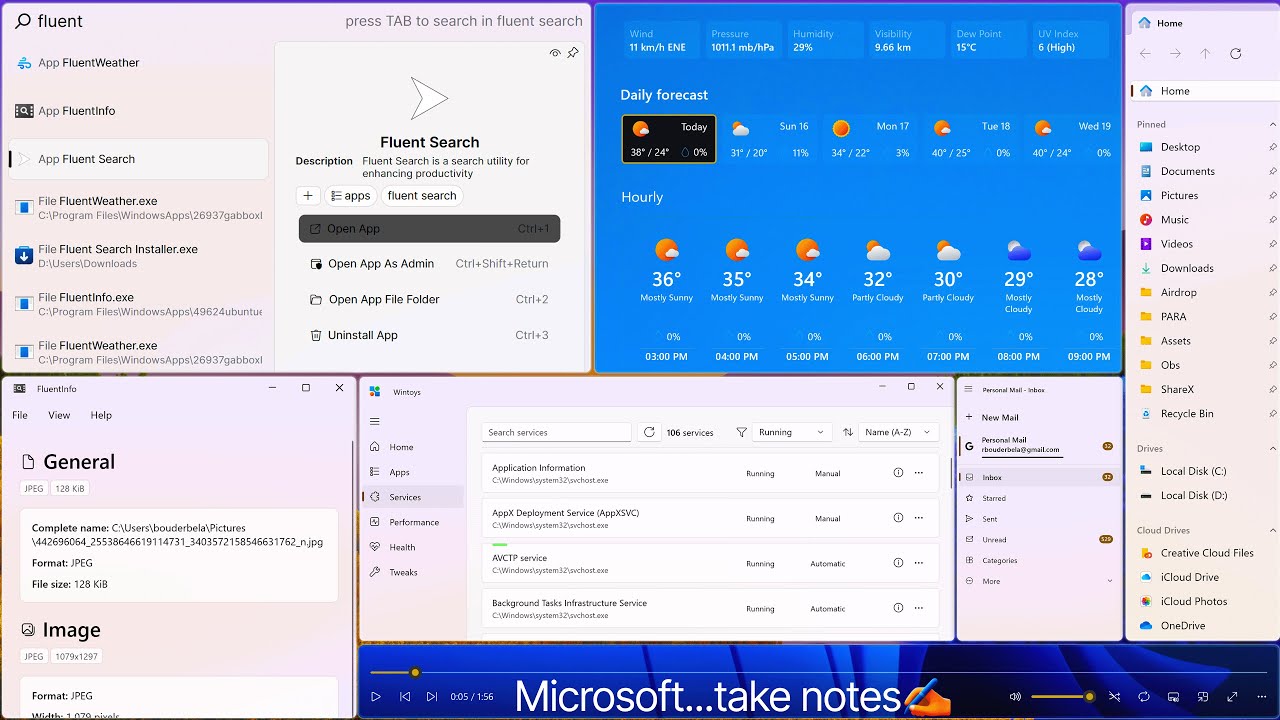Open the Sent mail folder
Screen dimensions: 1280x720
[x=1038, y=519]
